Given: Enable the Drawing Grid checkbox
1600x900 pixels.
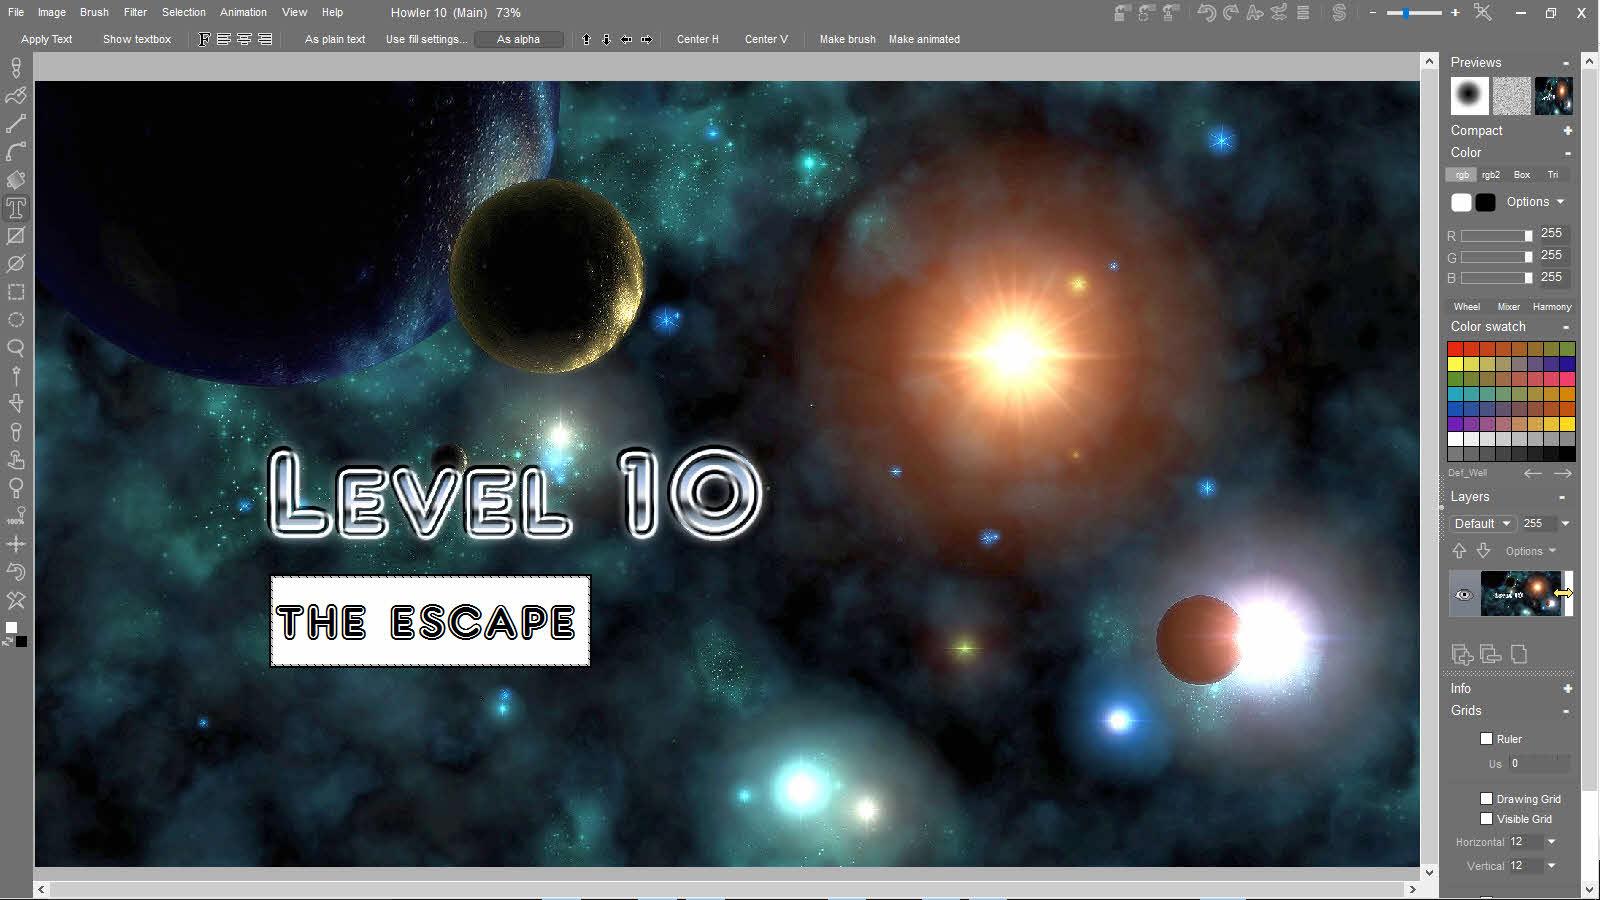Looking at the screenshot, I should tap(1486, 798).
